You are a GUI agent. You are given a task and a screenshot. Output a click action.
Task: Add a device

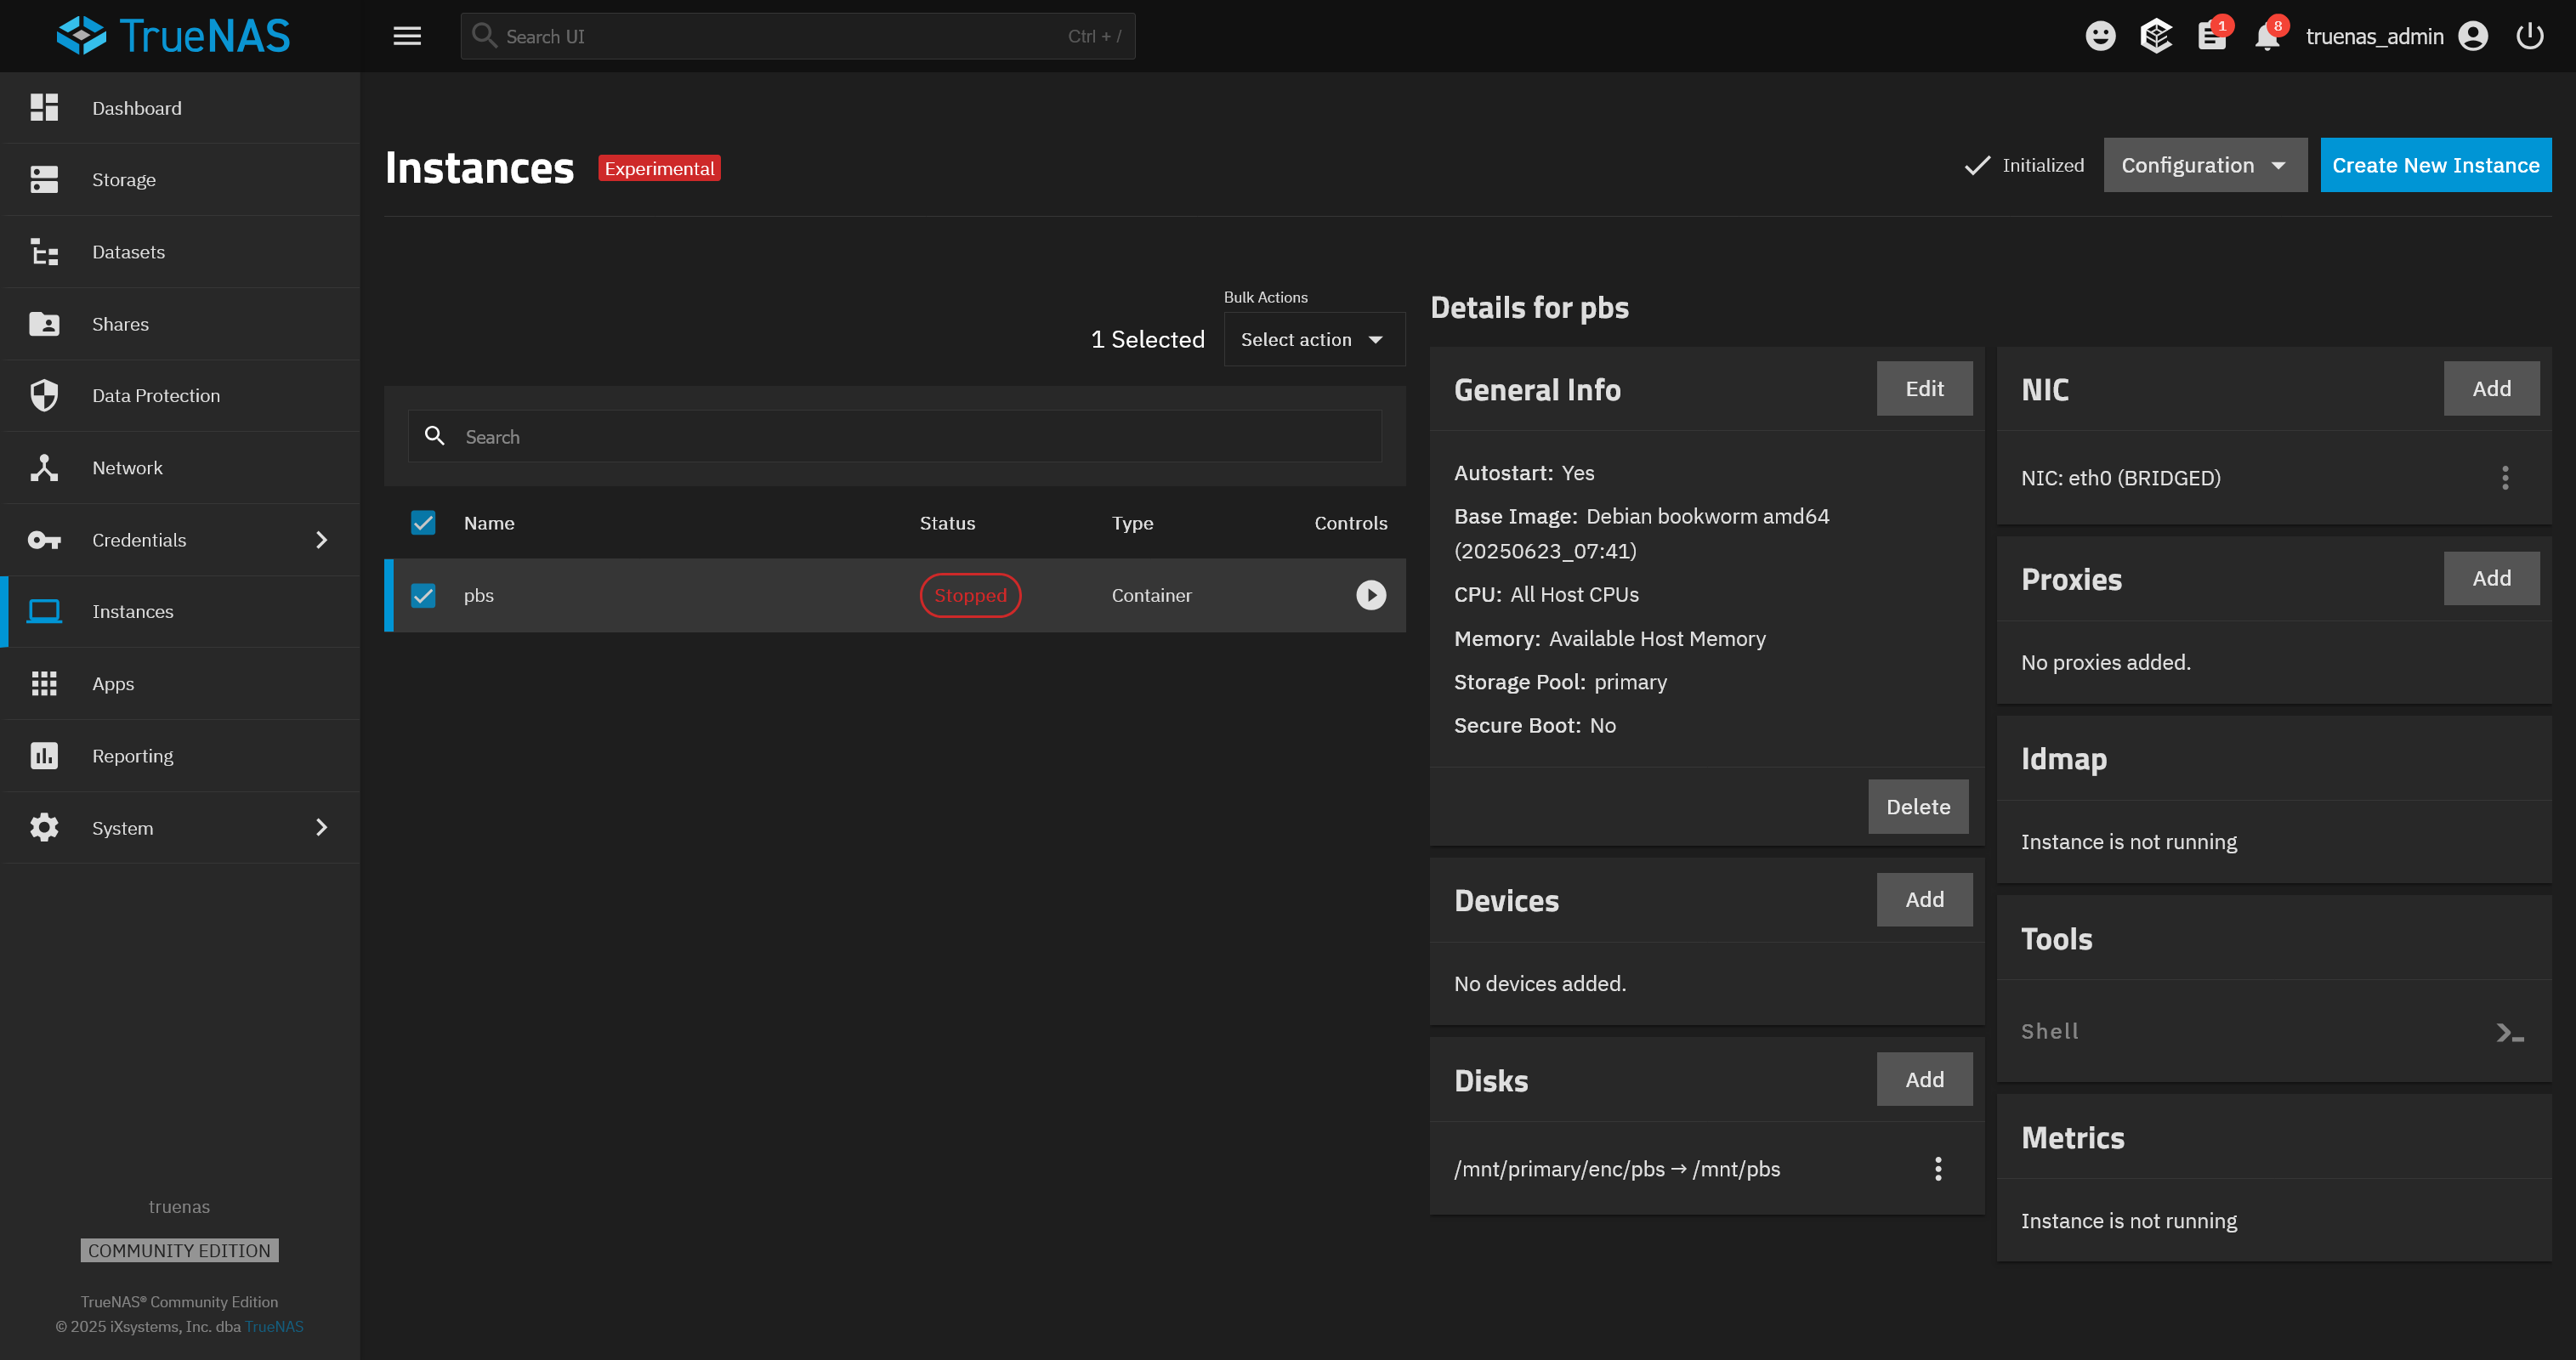pyautogui.click(x=1924, y=900)
